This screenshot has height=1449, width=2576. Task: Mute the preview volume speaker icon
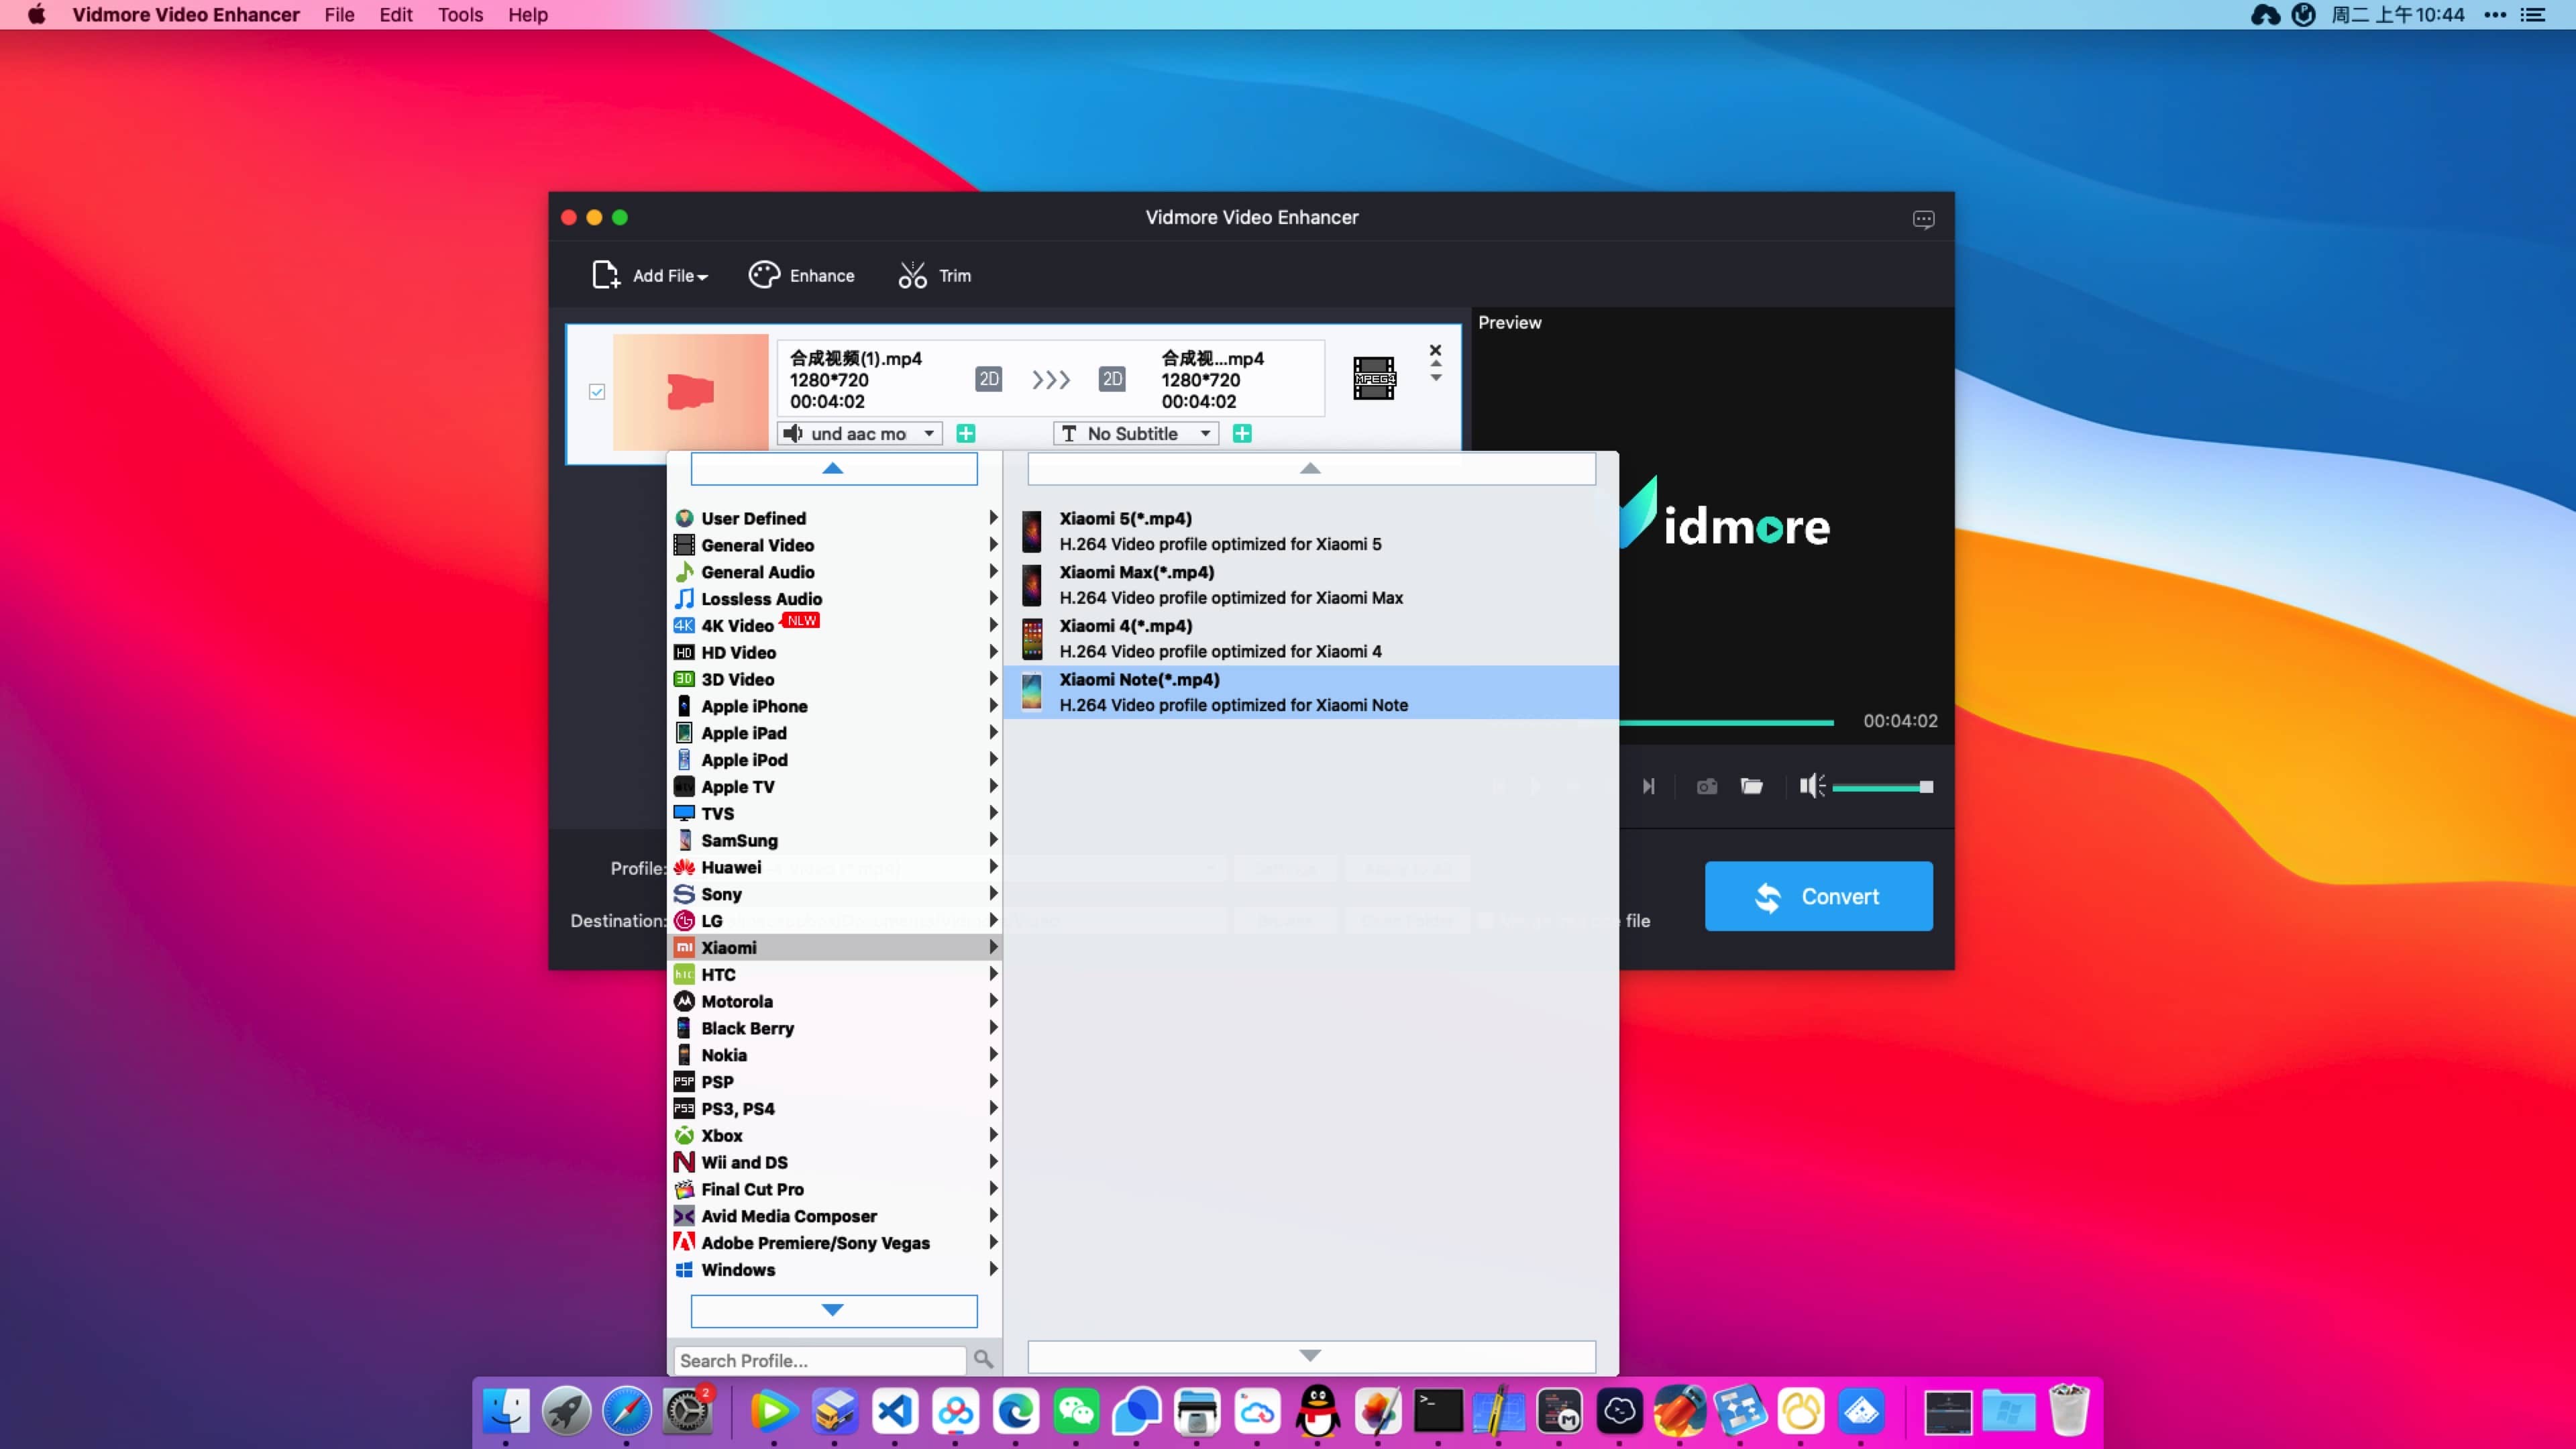point(1811,786)
